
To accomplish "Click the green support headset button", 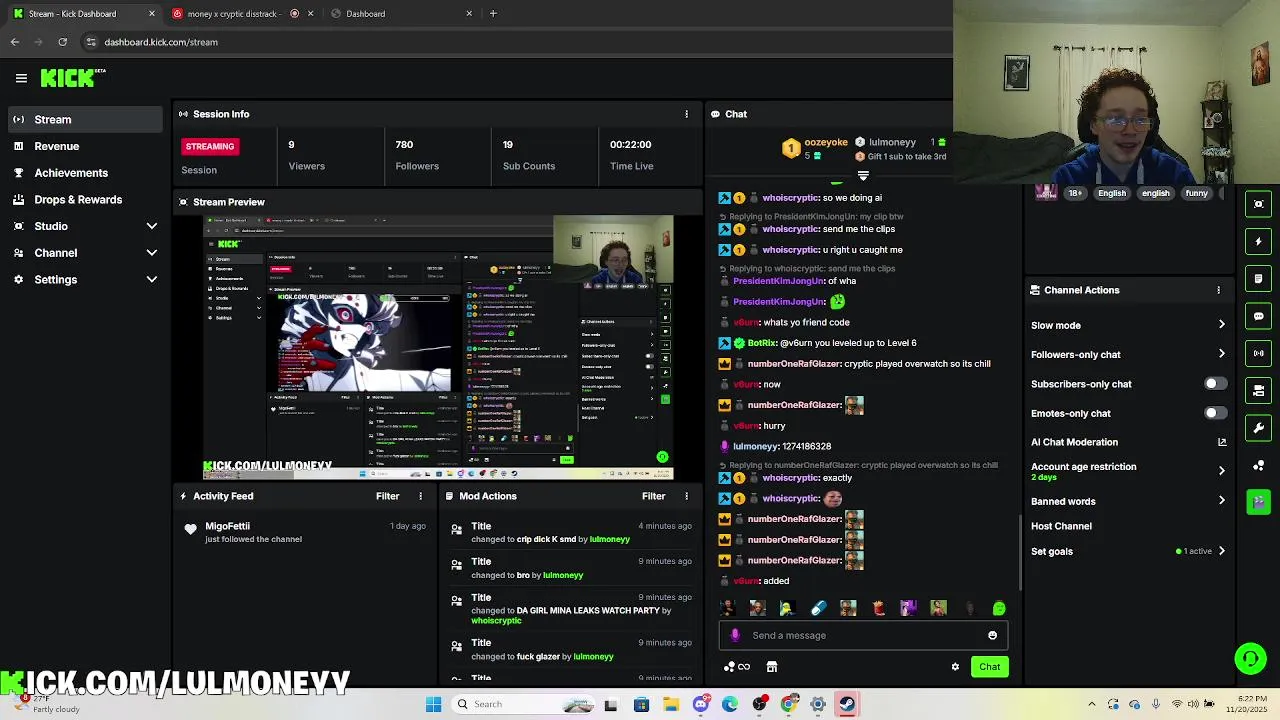I will click(1250, 658).
